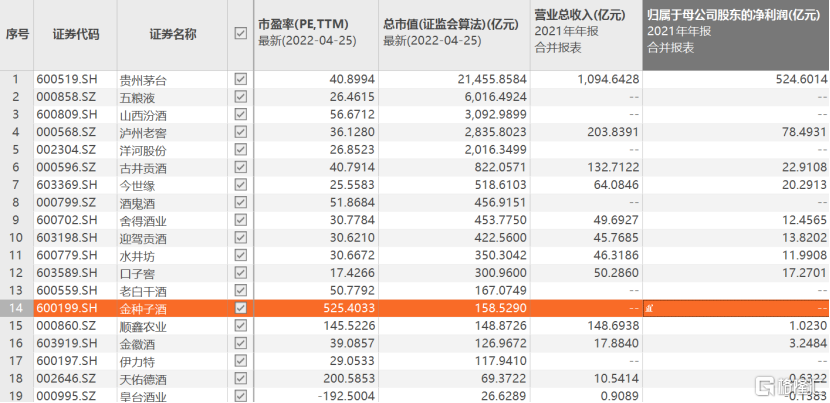The image size is (830, 403).
Task: Click PE value 56.6712 for 山西汾酒
Action: tap(351, 114)
